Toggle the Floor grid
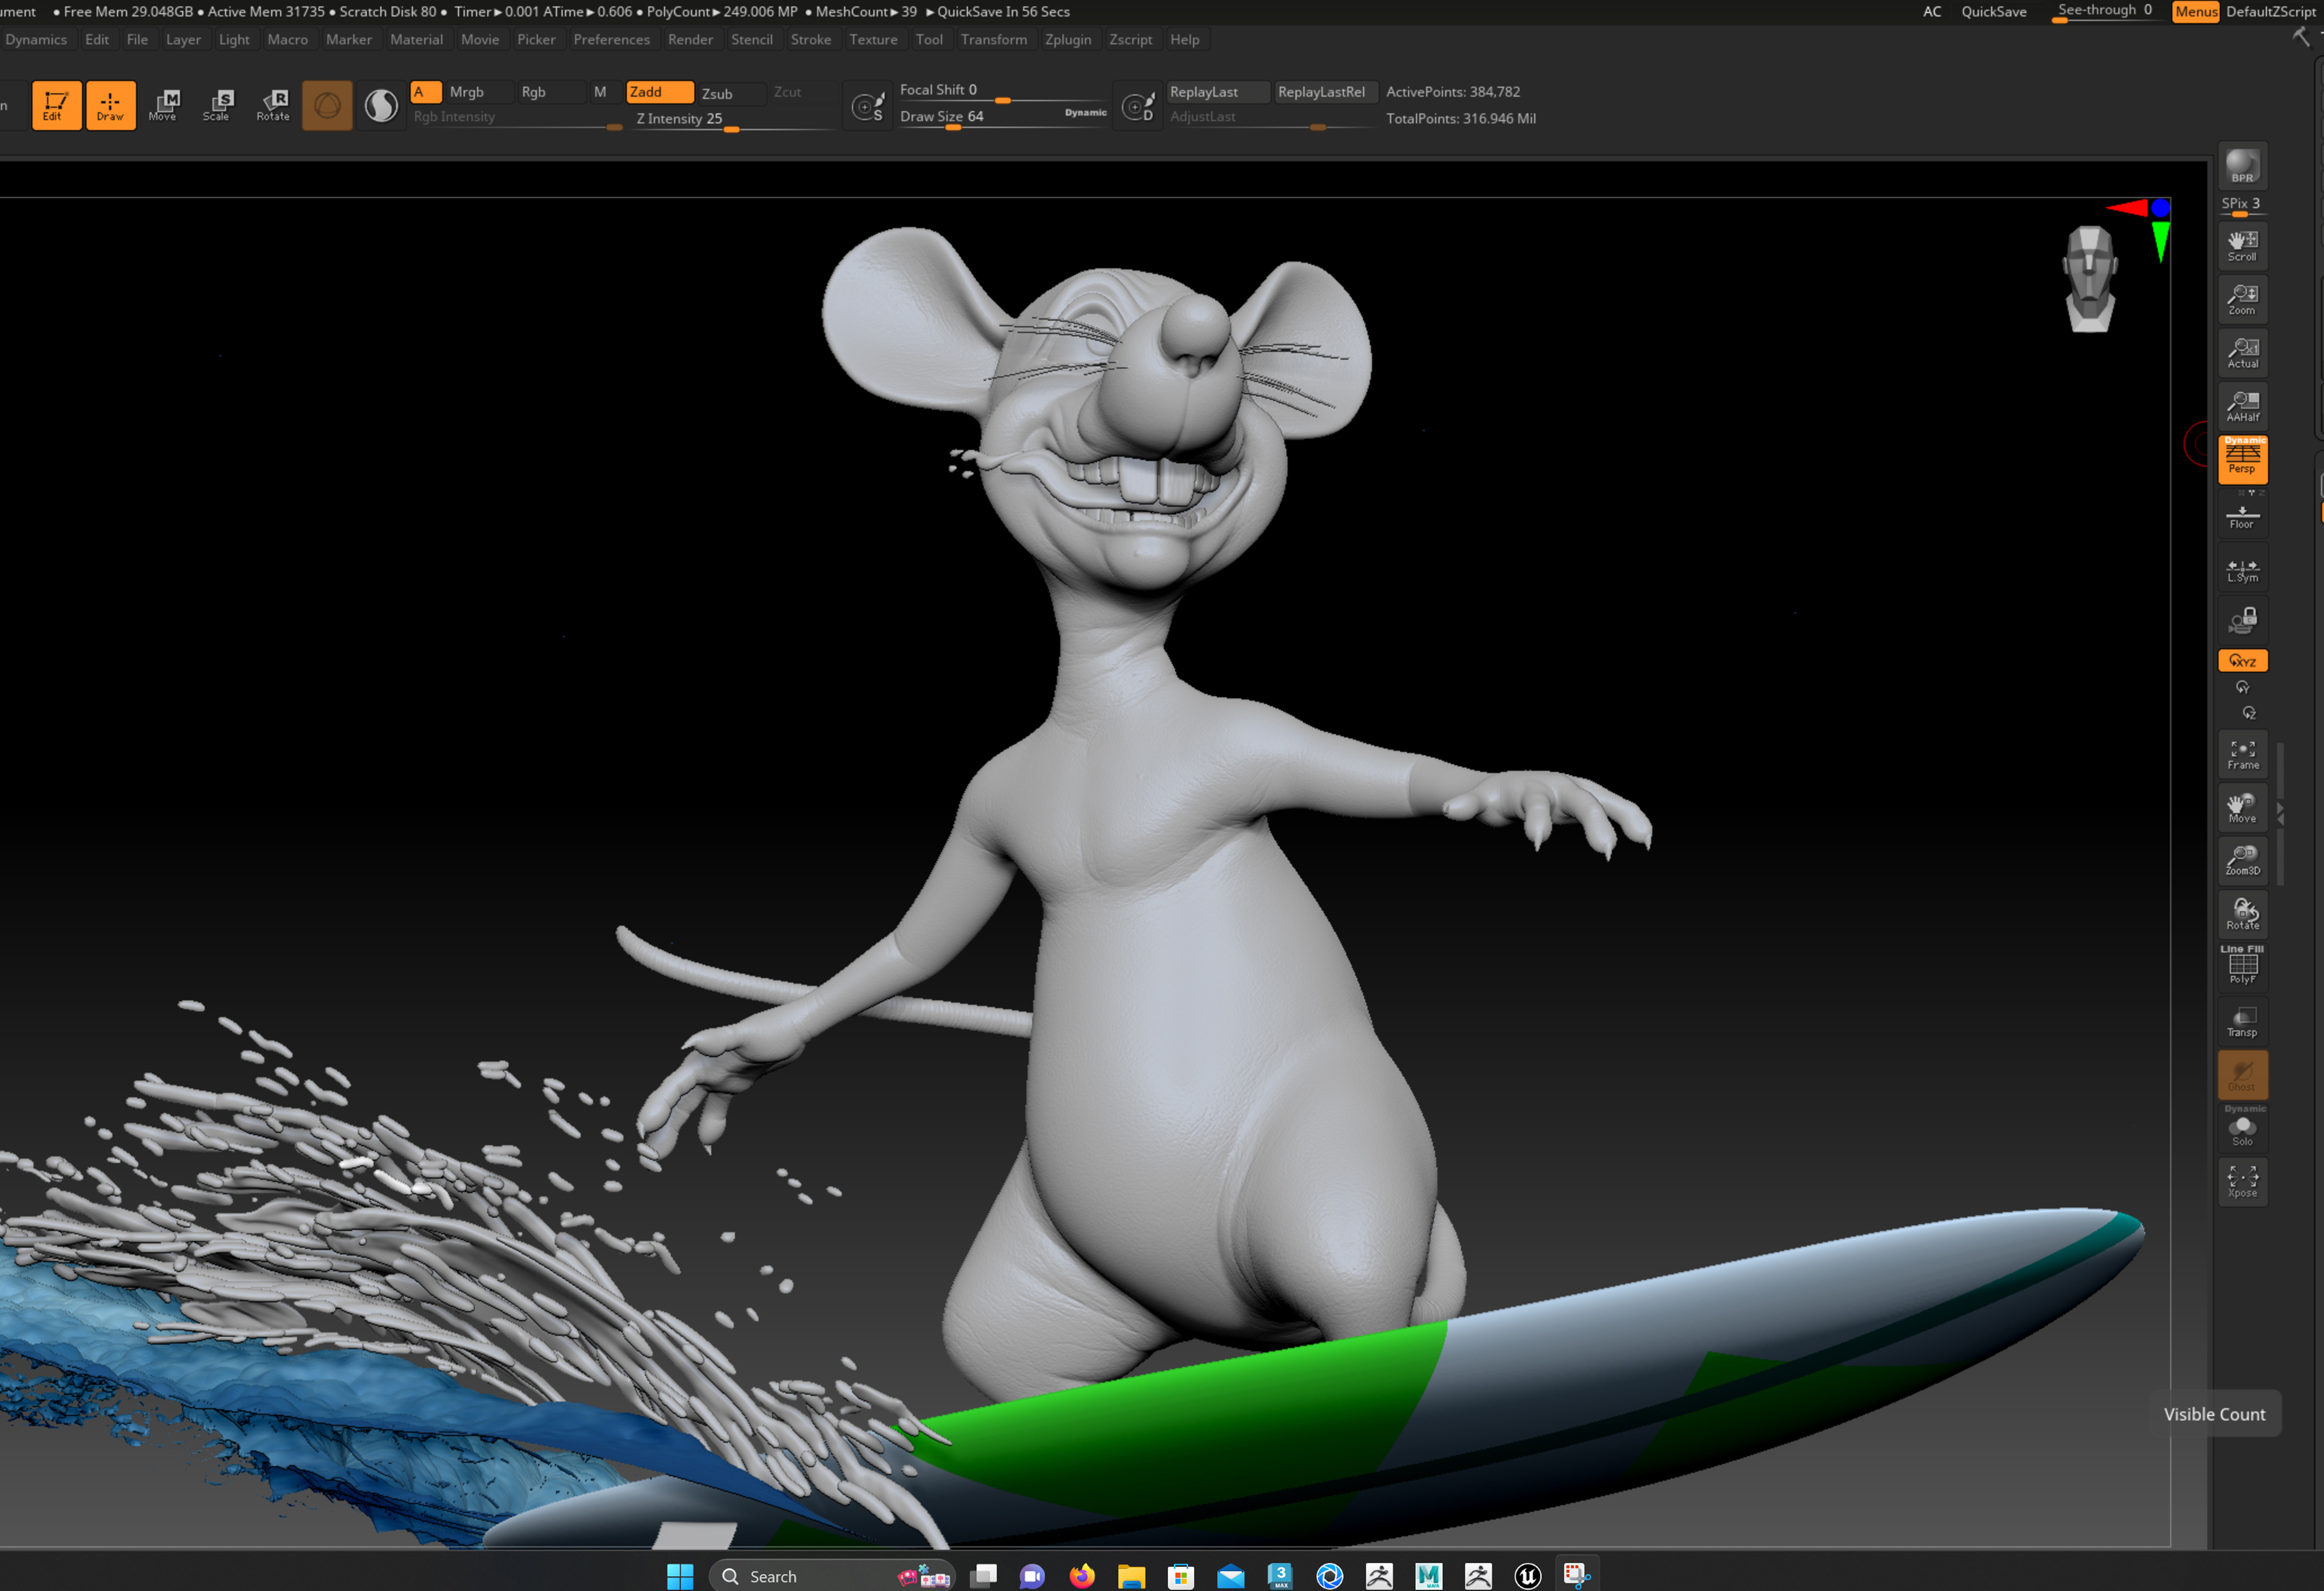 pos(2242,516)
